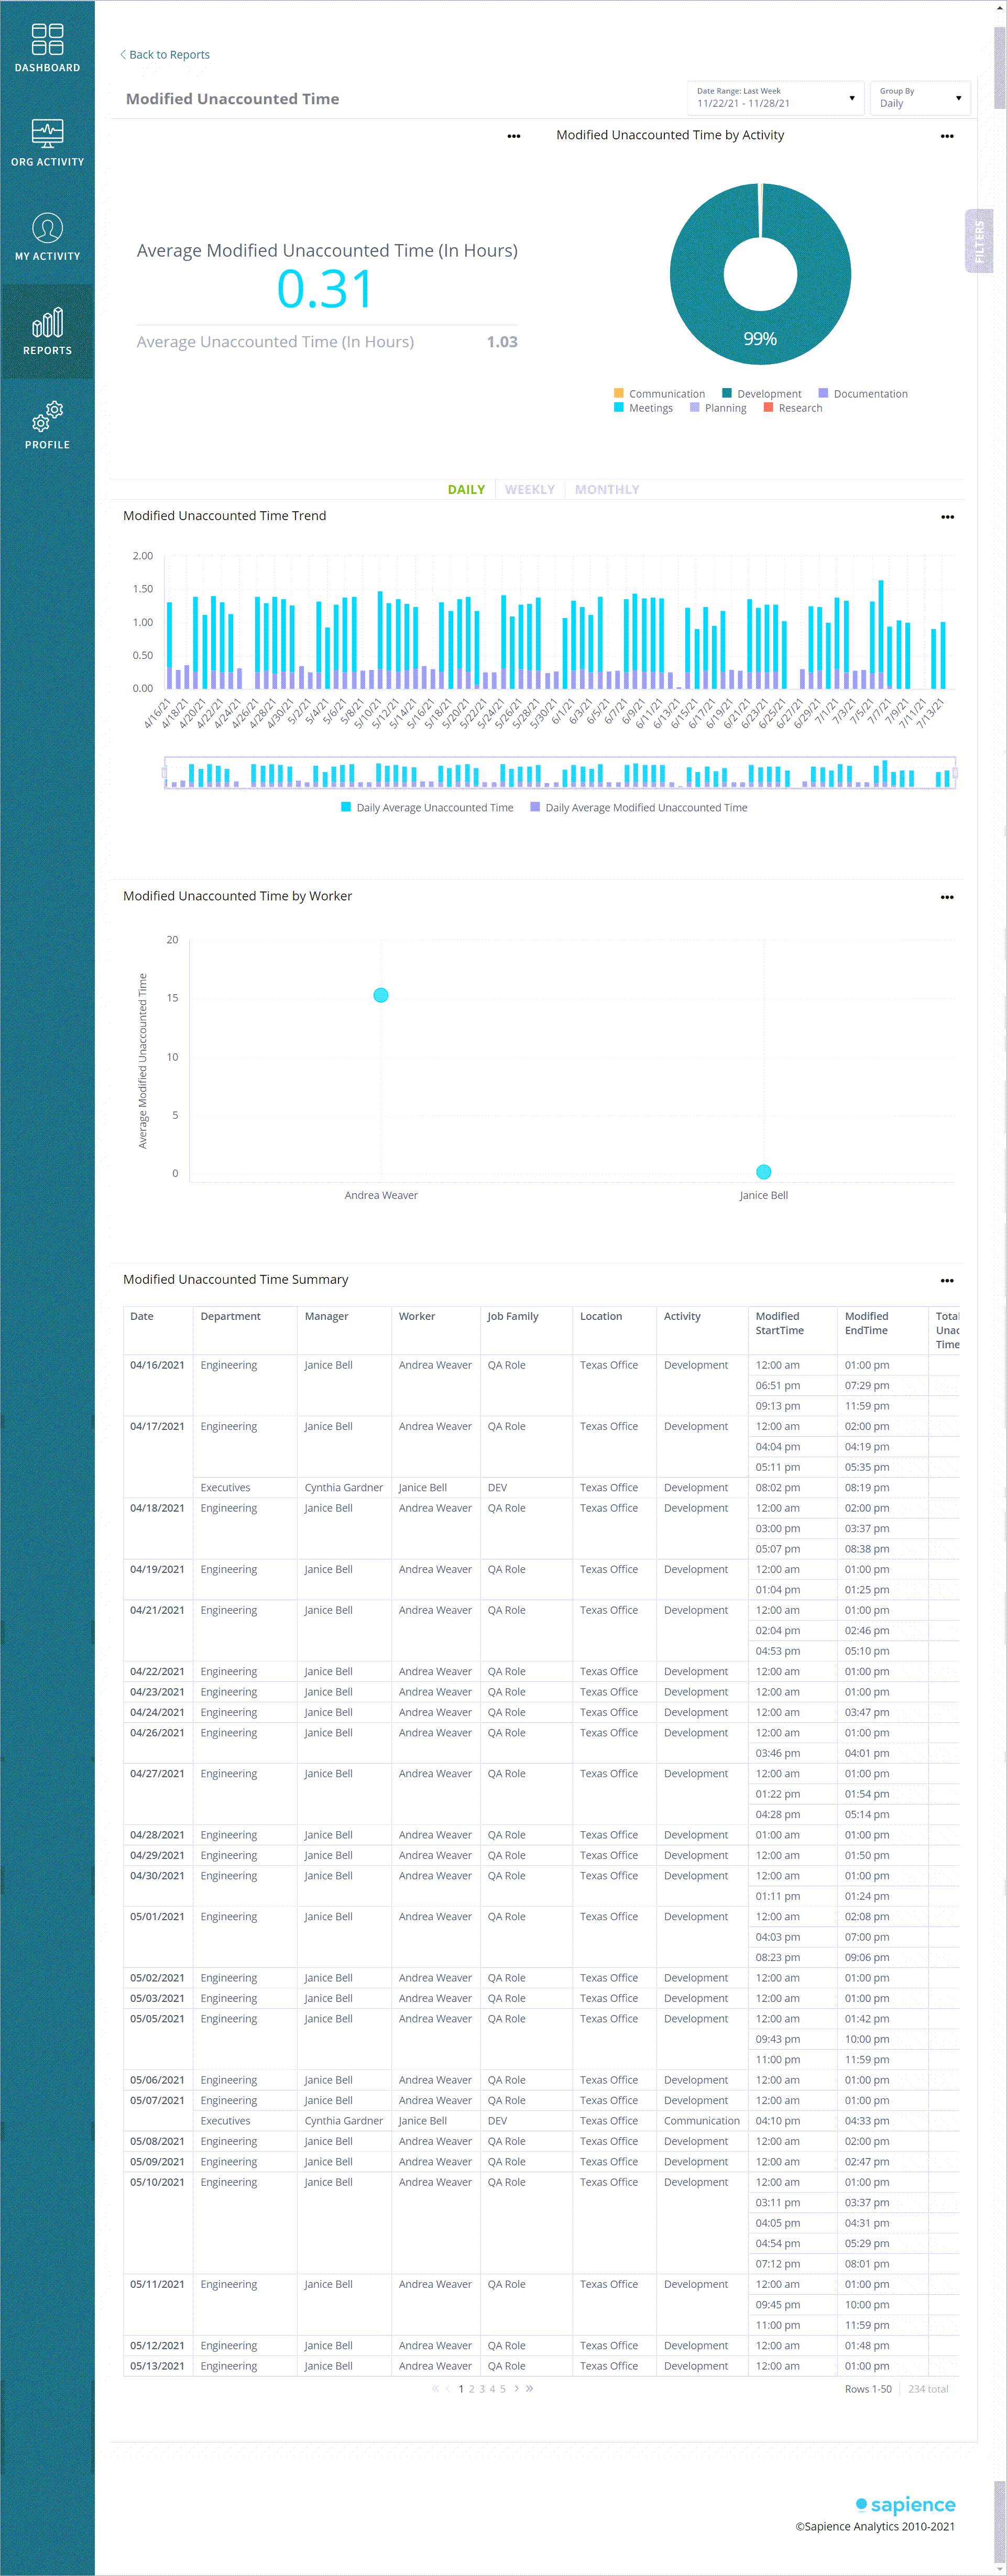Click the Janice Bell data point
The height and width of the screenshot is (2576, 1007).
764,1172
